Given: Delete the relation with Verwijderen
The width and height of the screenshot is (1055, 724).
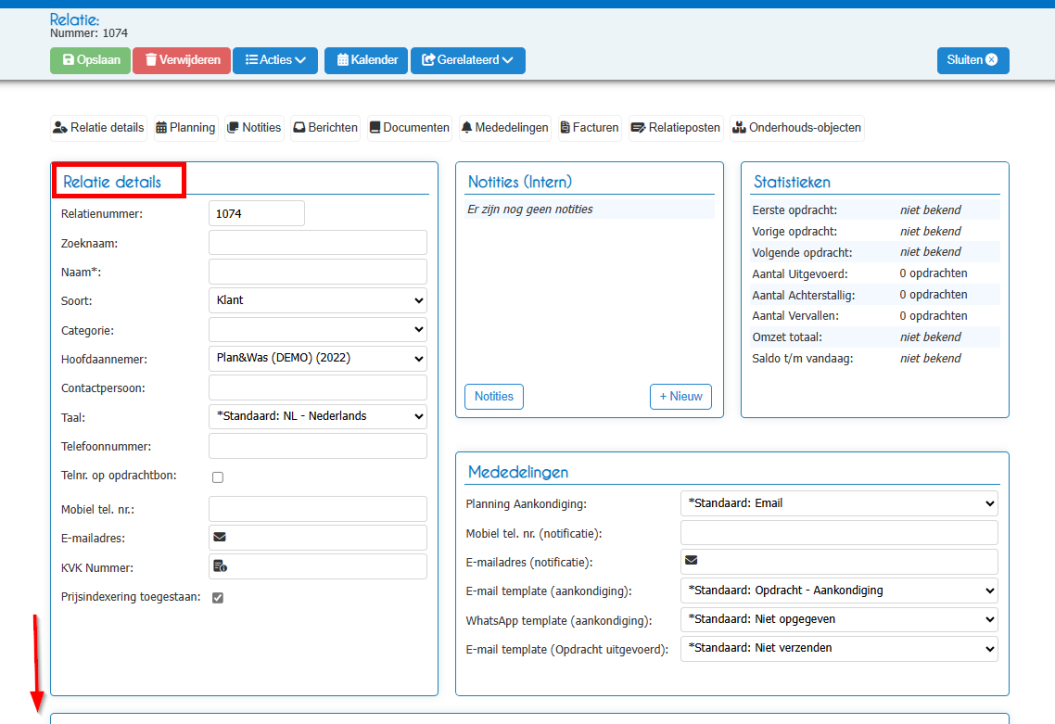Looking at the screenshot, I should (x=182, y=60).
